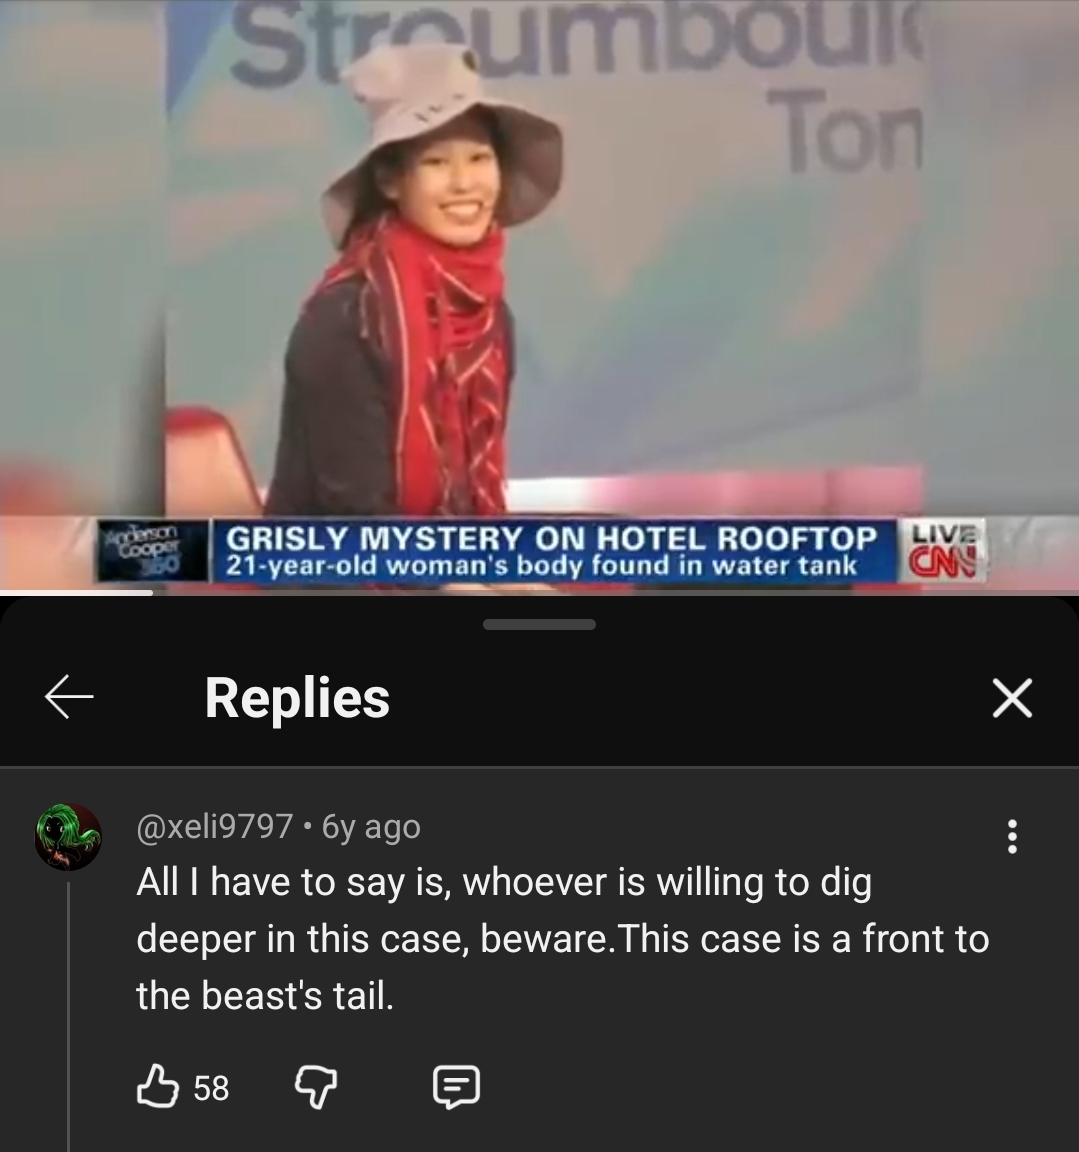Close the Replies panel with X
Screen dimensions: 1079x1152
(1011, 697)
